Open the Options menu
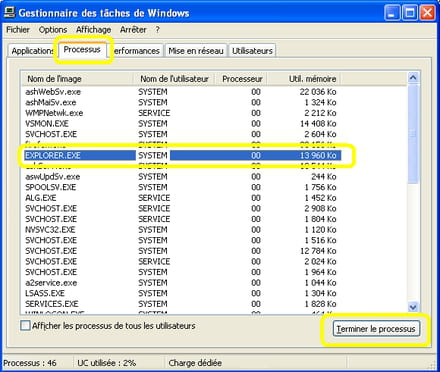Screen dimensions: 440x372 pyautogui.click(x=53, y=30)
